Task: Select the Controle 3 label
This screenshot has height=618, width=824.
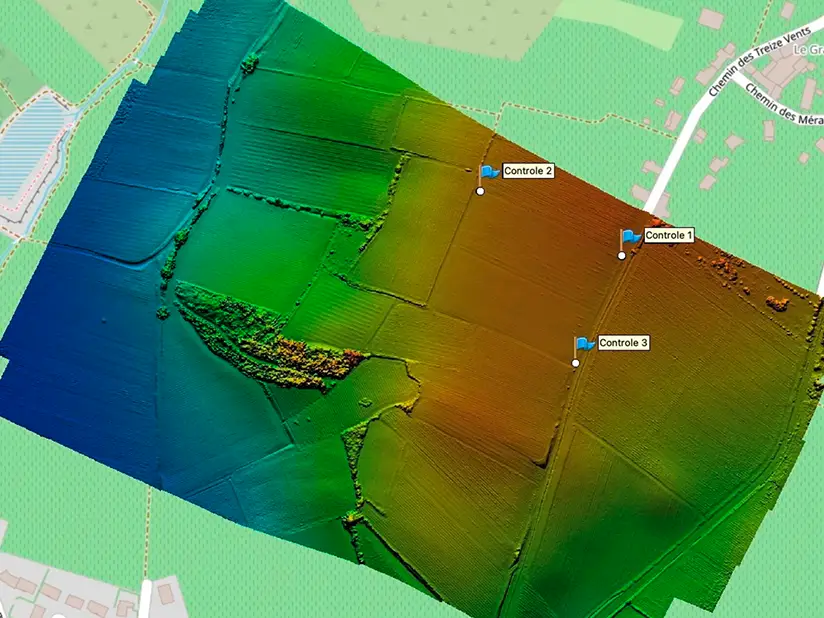Action: pyautogui.click(x=623, y=343)
